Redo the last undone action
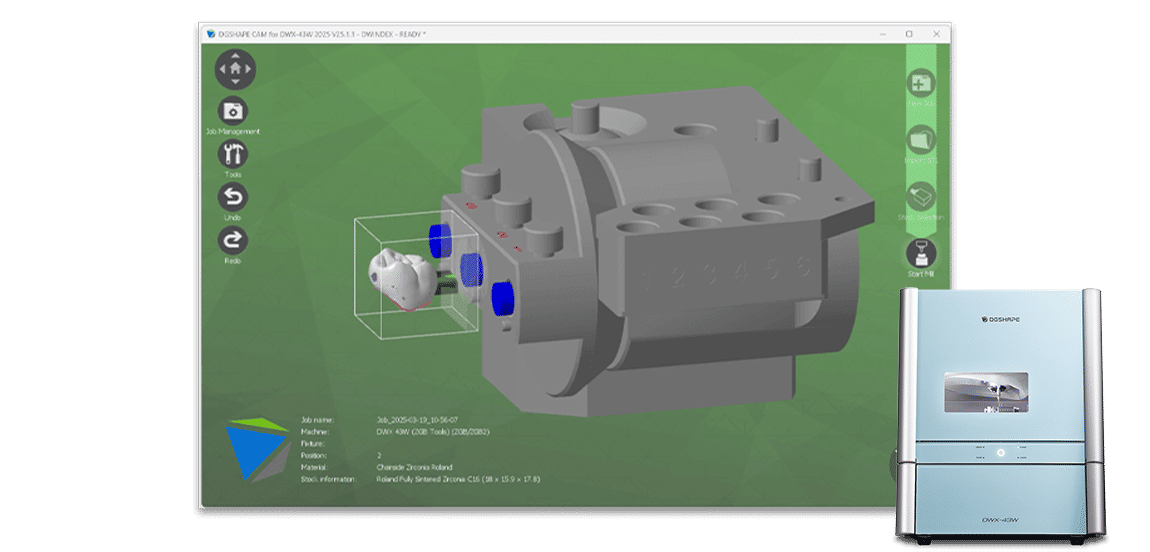The image size is (1150, 552). (x=233, y=240)
